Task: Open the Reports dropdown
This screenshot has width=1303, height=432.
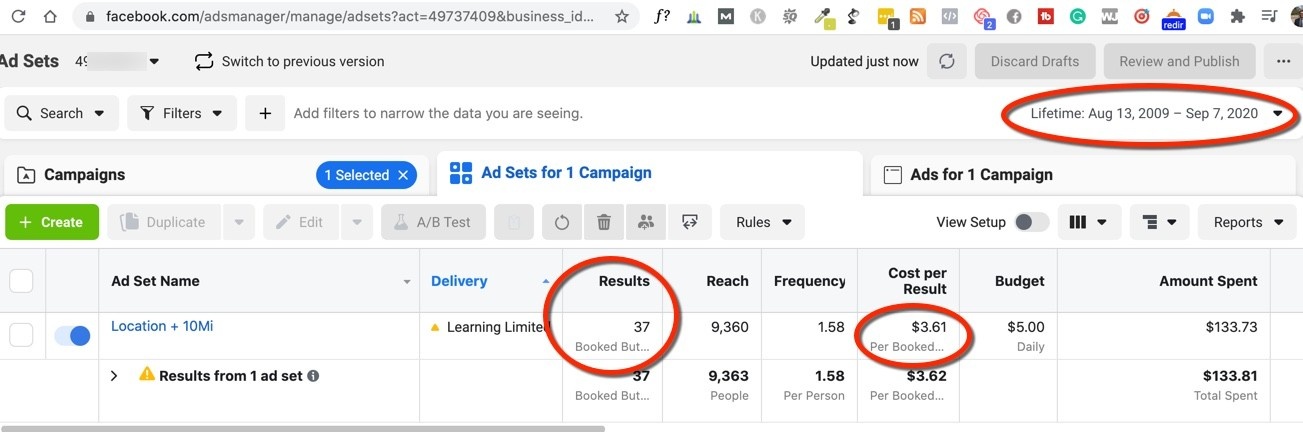Action: pos(1248,222)
